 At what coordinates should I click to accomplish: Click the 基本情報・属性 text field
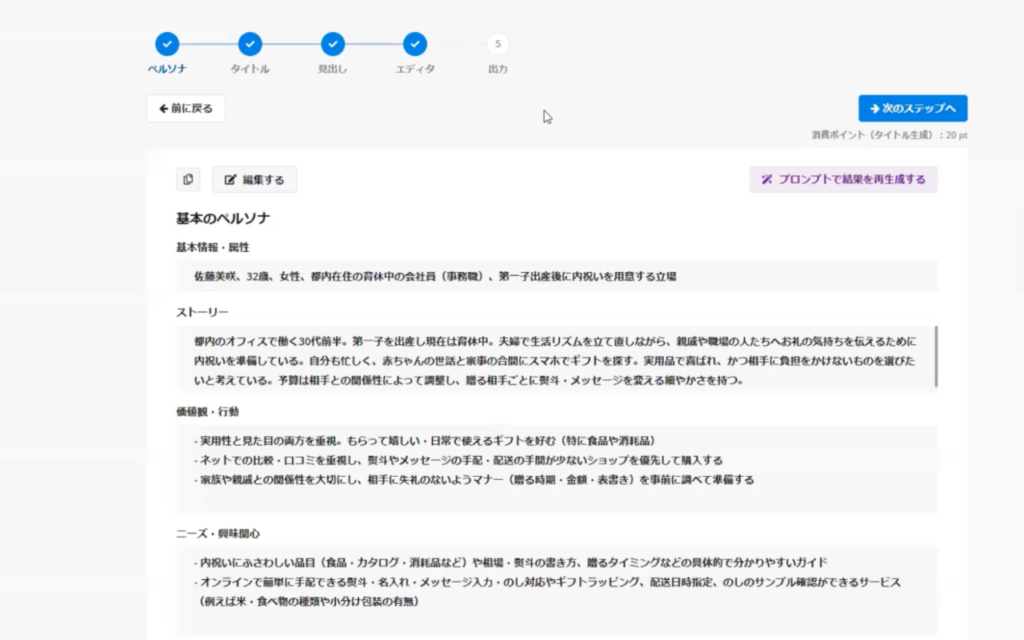[556, 276]
